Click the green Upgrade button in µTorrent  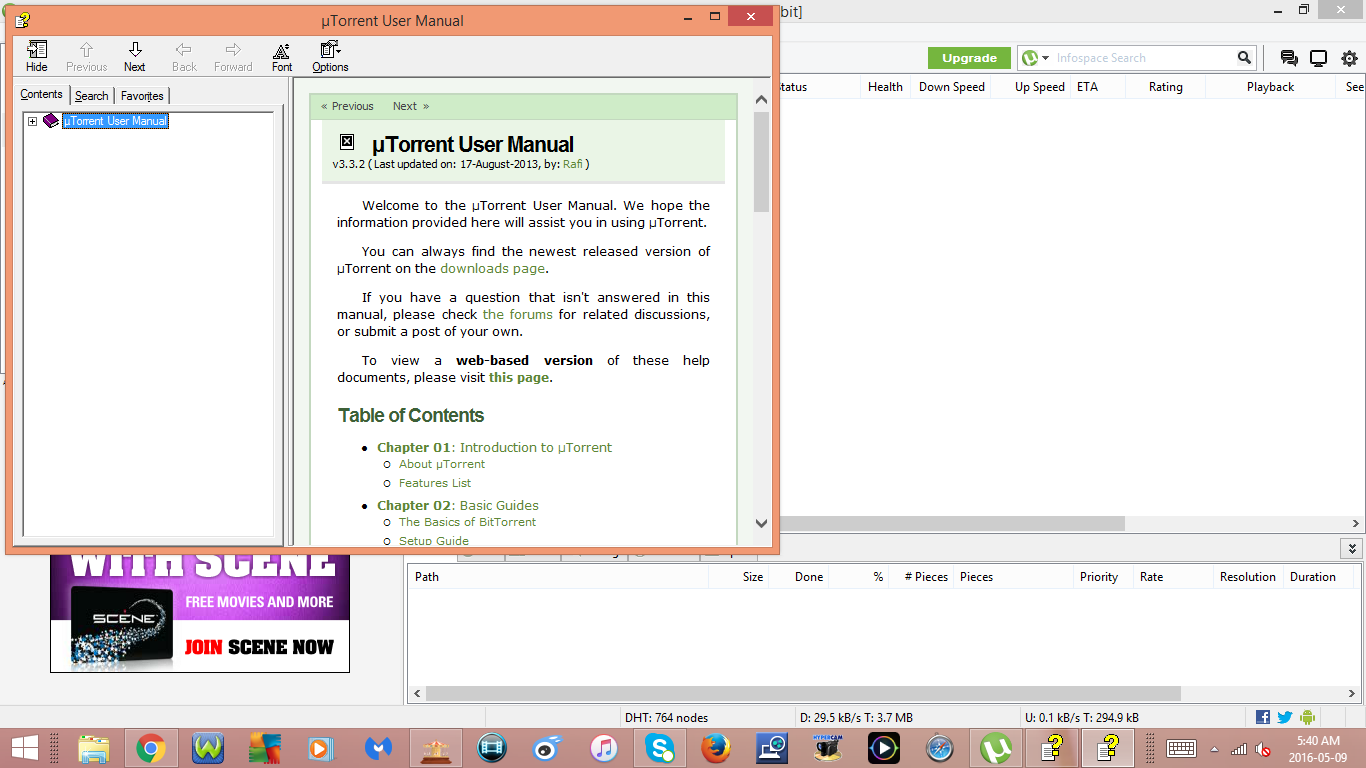969,58
